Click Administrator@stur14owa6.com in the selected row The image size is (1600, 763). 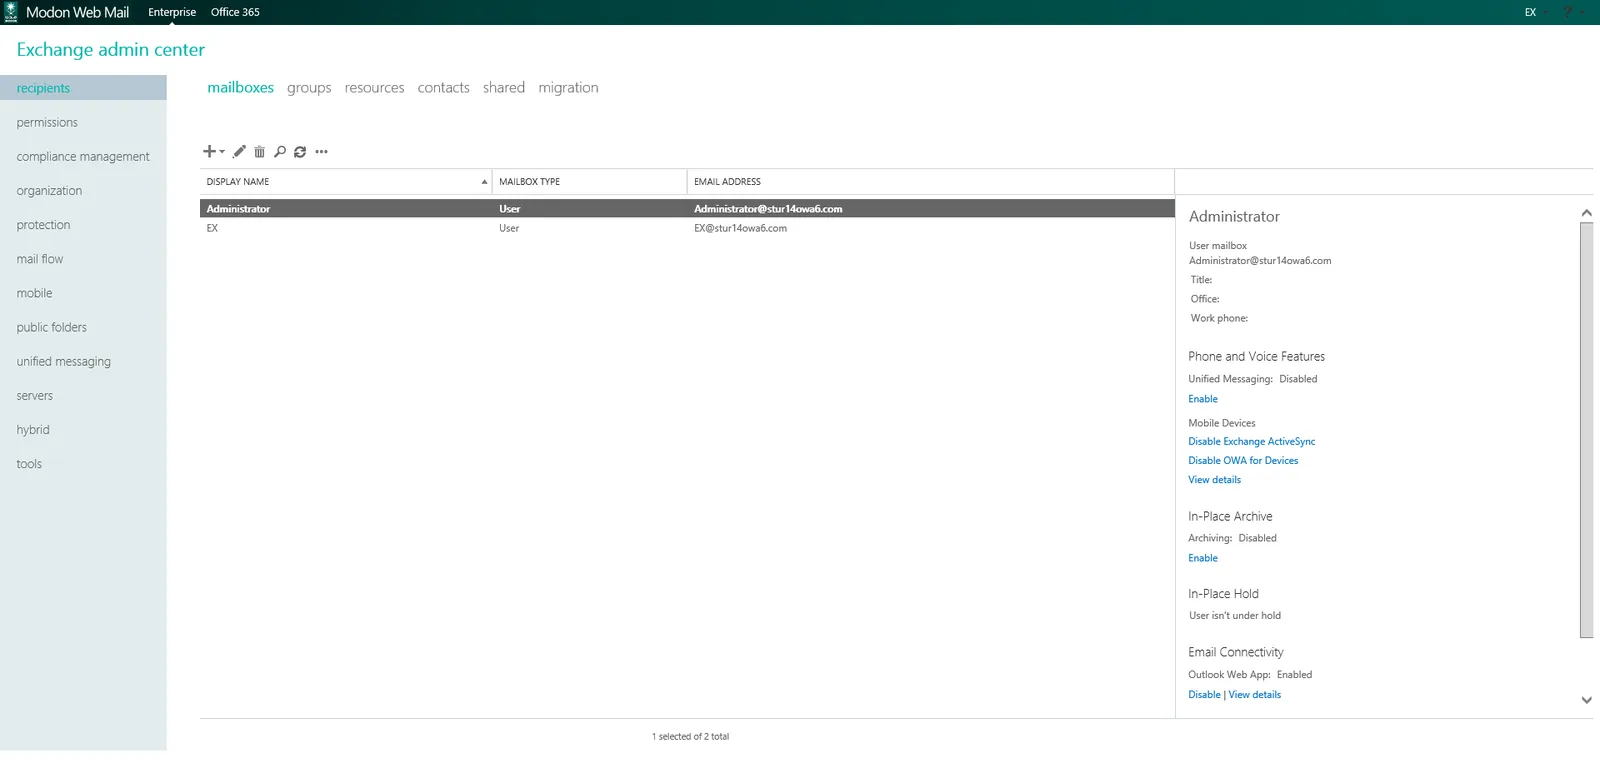click(768, 209)
